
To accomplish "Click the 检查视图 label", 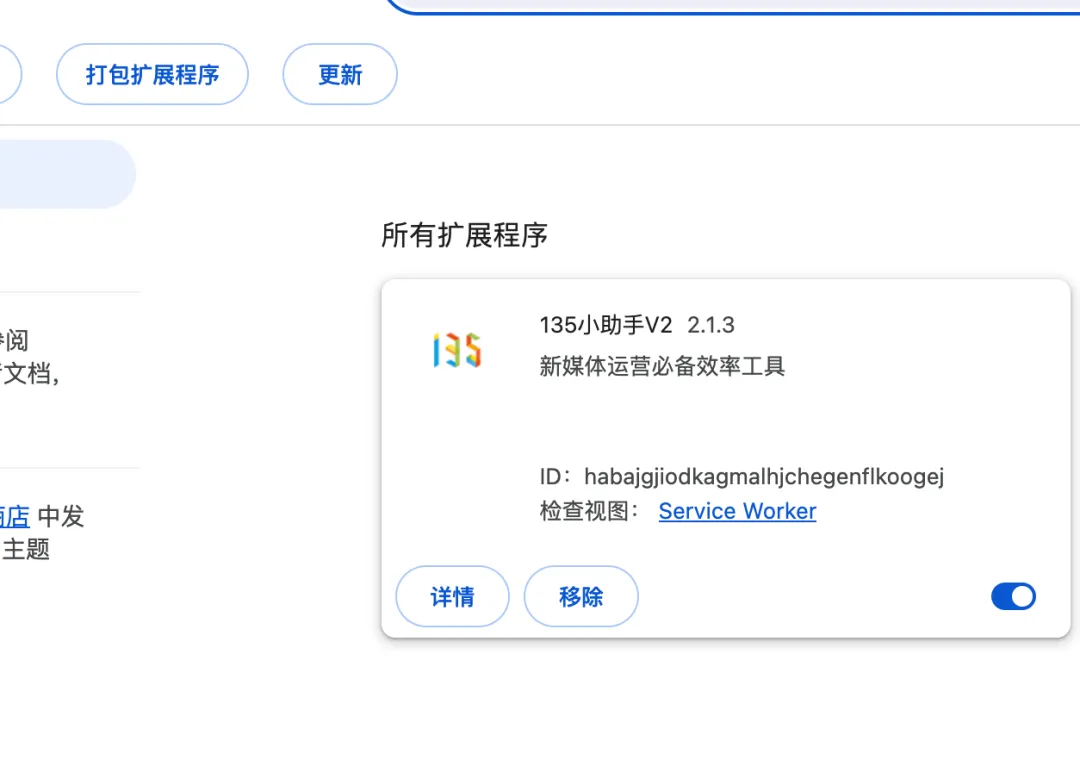I will tap(590, 511).
